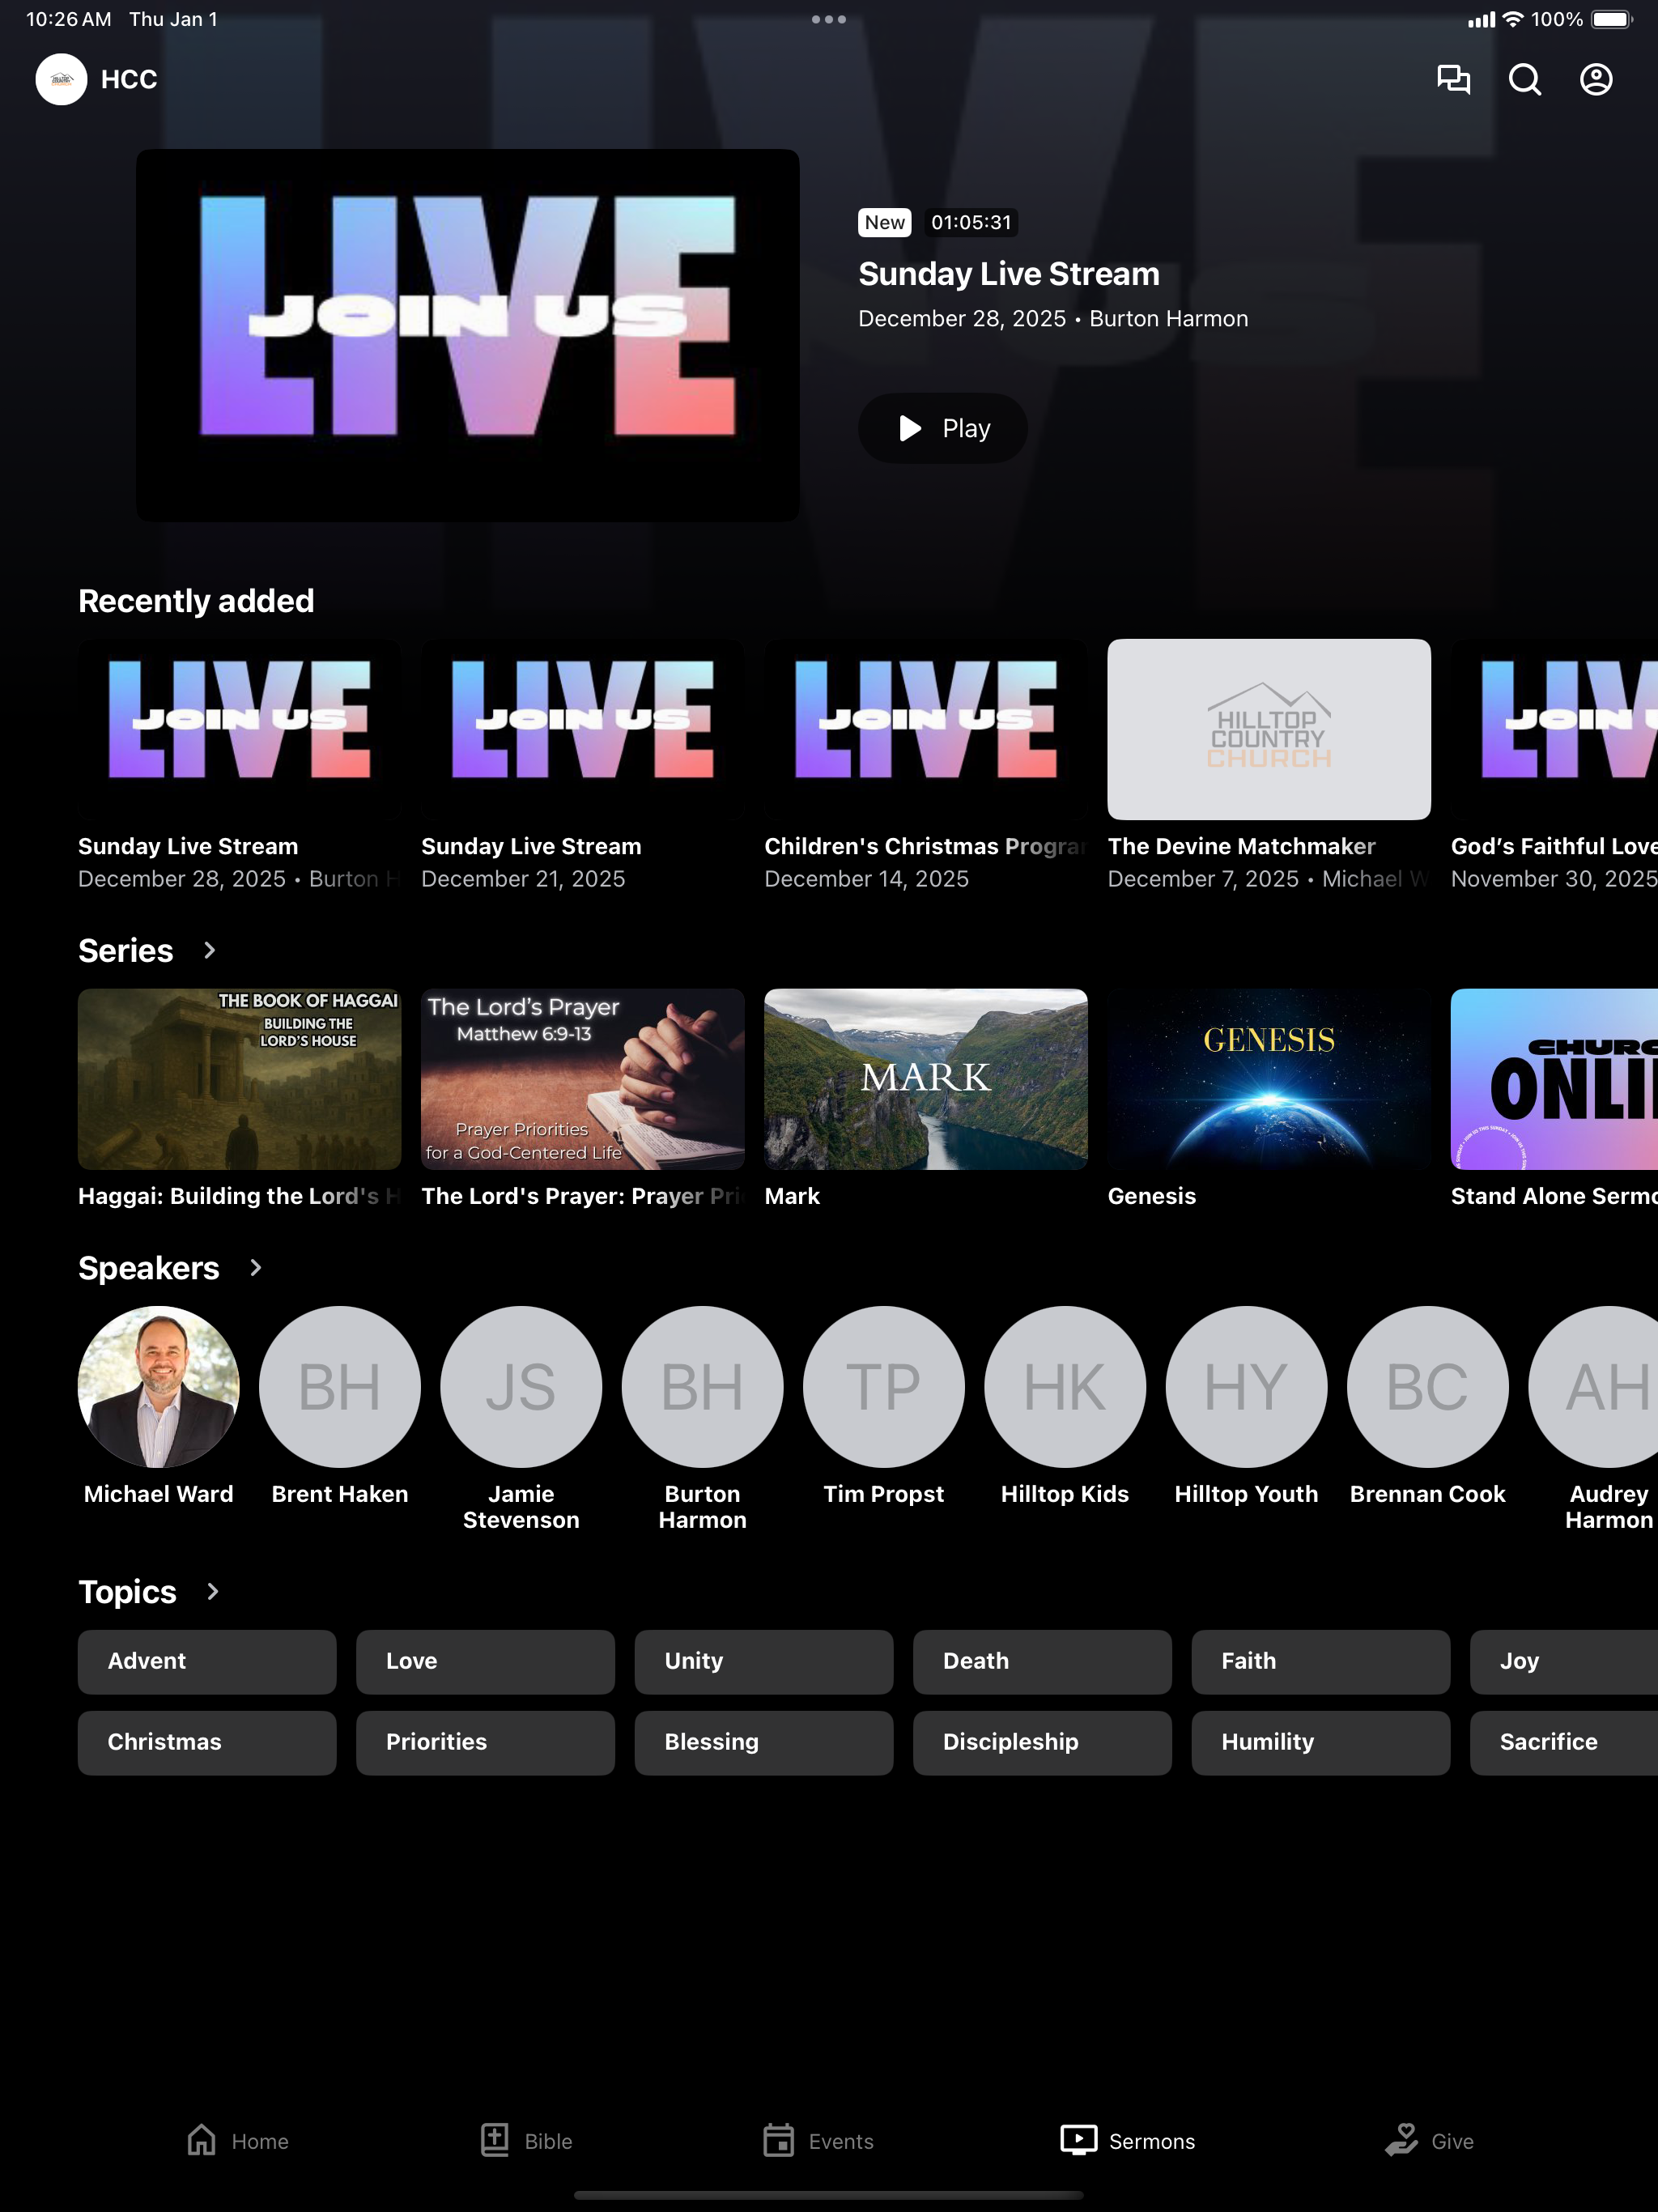Screen dimensions: 1658x2212
Task: Open Hilltop Kids speaker avatar
Action: click(1065, 1386)
